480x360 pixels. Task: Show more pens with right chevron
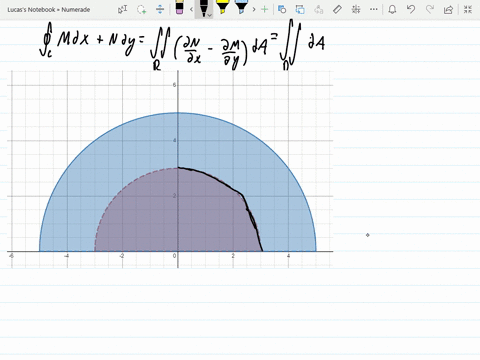[254, 9]
